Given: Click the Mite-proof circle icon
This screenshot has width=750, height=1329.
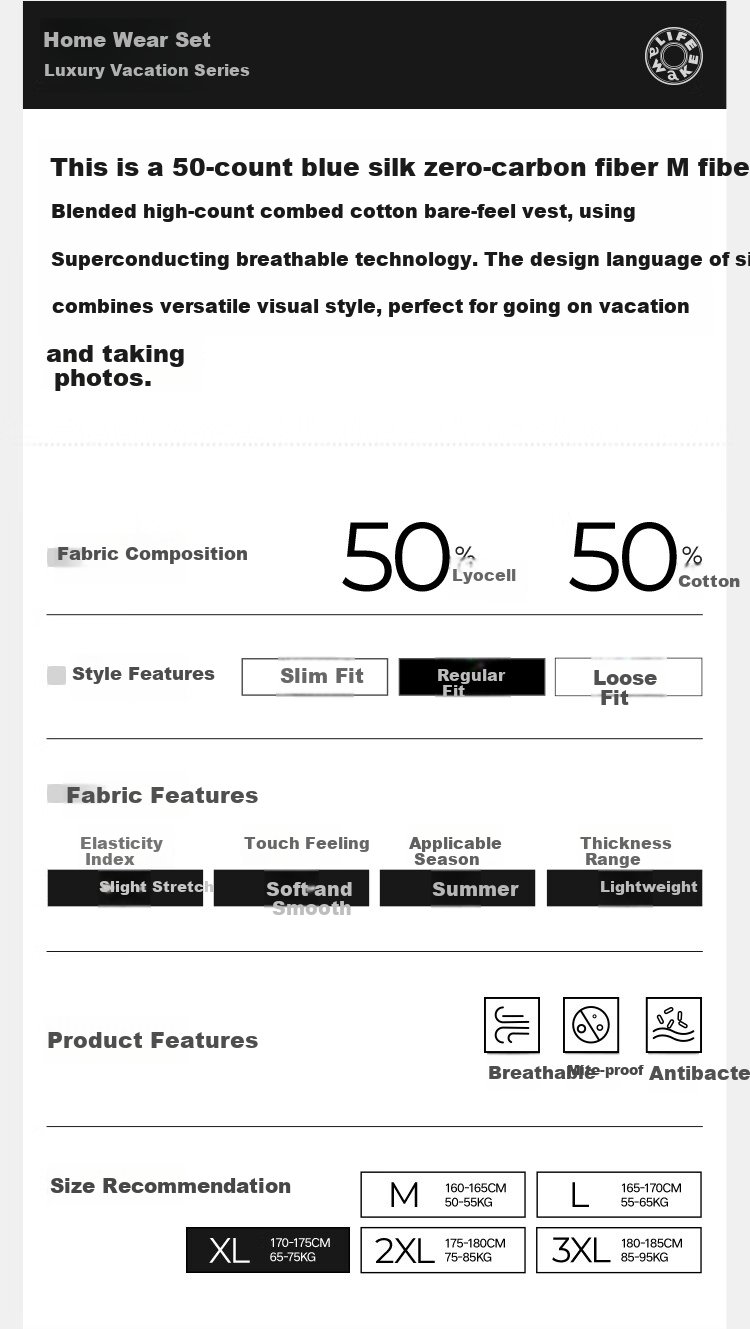Looking at the screenshot, I should pyautogui.click(x=591, y=1025).
